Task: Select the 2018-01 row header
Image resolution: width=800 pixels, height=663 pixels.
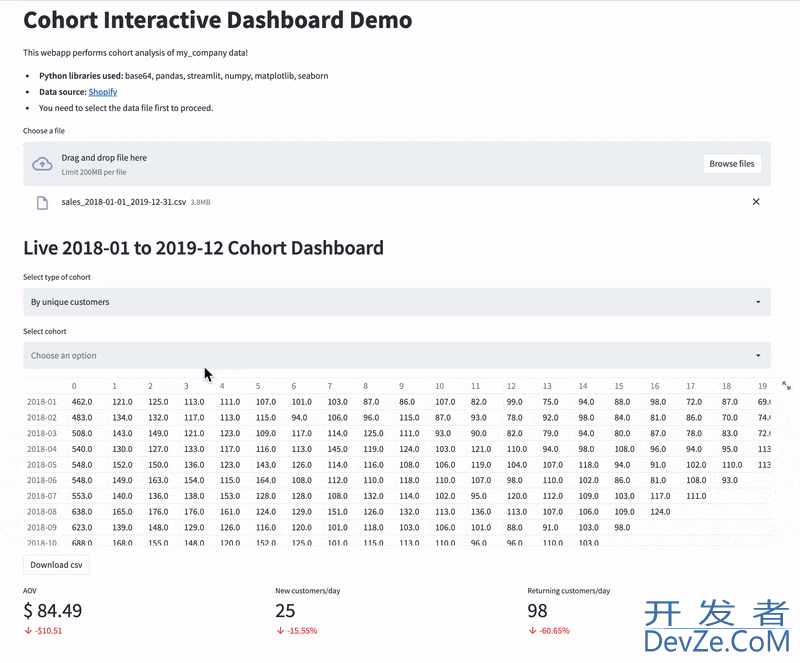Action: tap(42, 402)
